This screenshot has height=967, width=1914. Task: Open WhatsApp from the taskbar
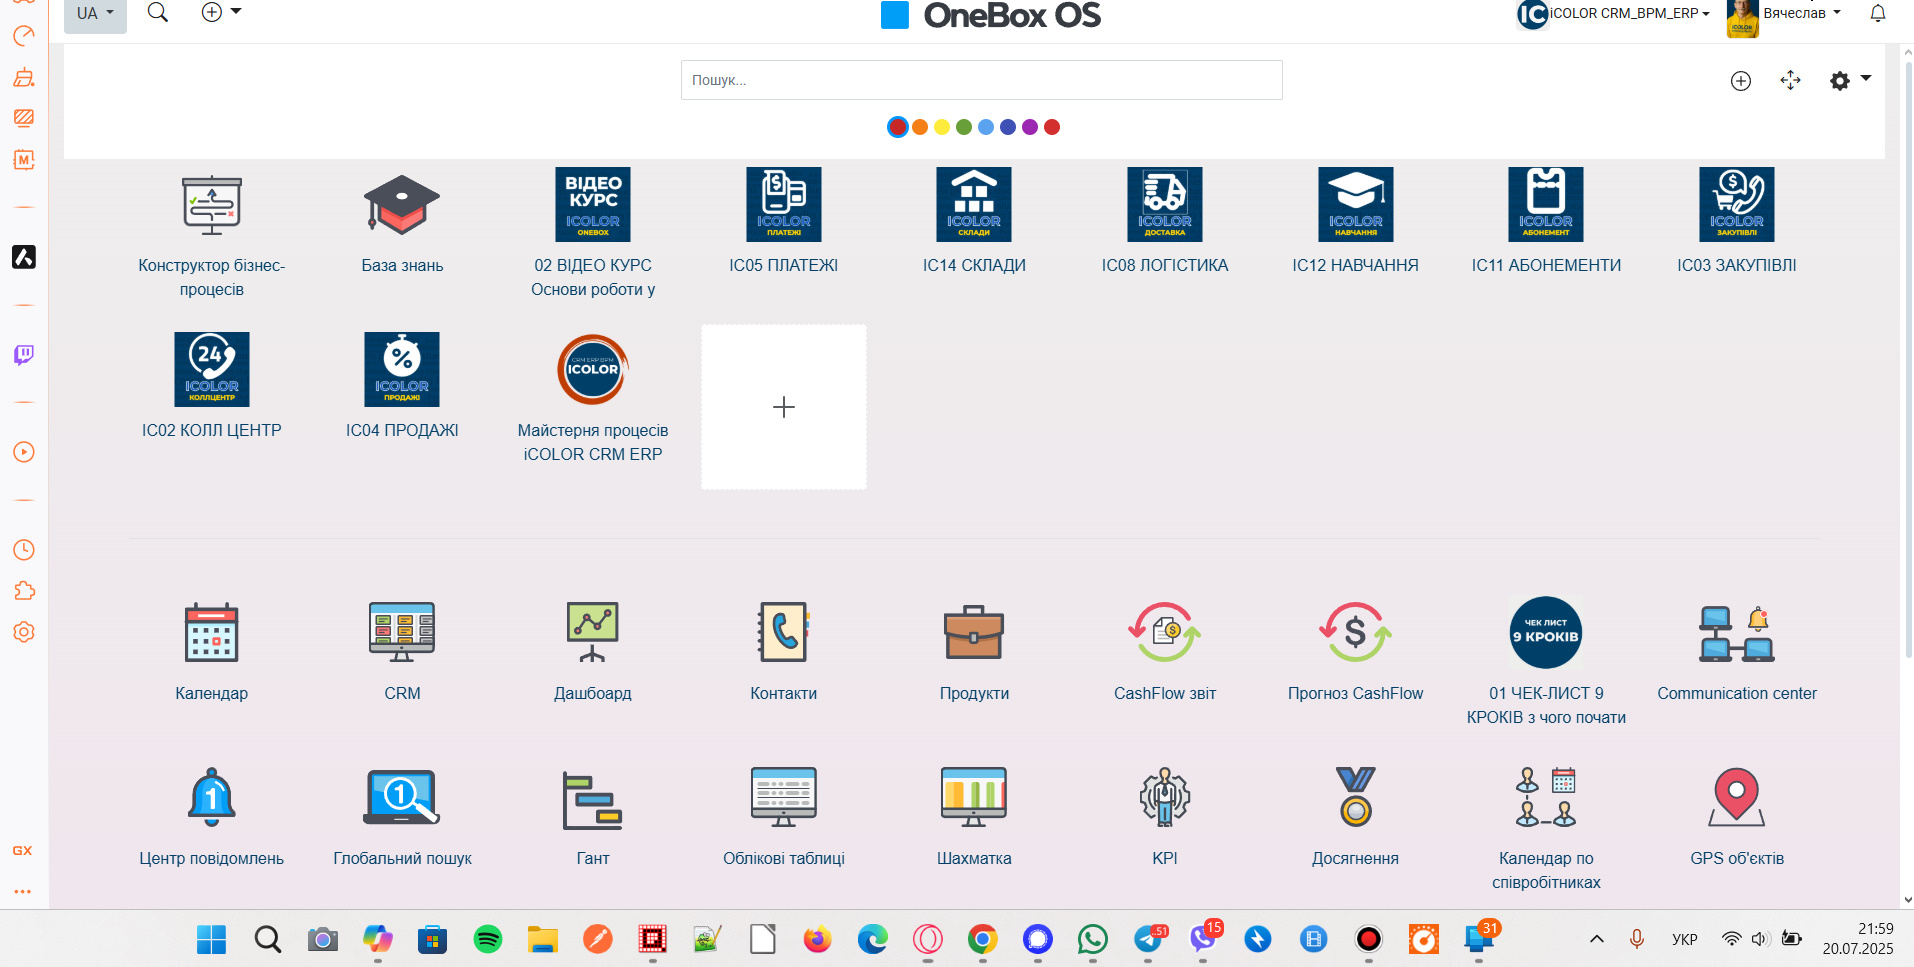[1093, 939]
